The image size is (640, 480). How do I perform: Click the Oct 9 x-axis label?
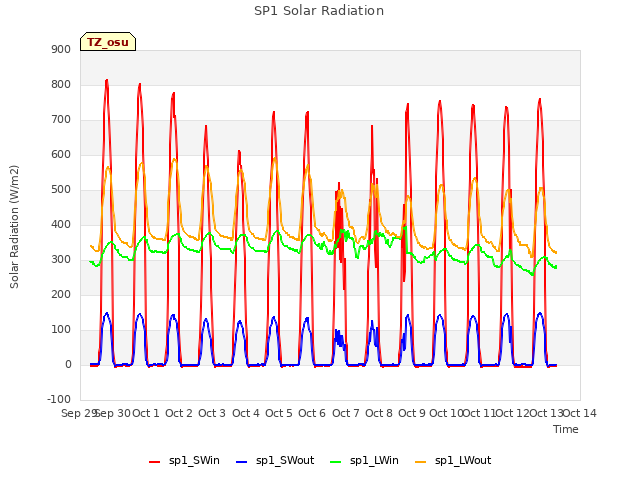click(x=412, y=413)
